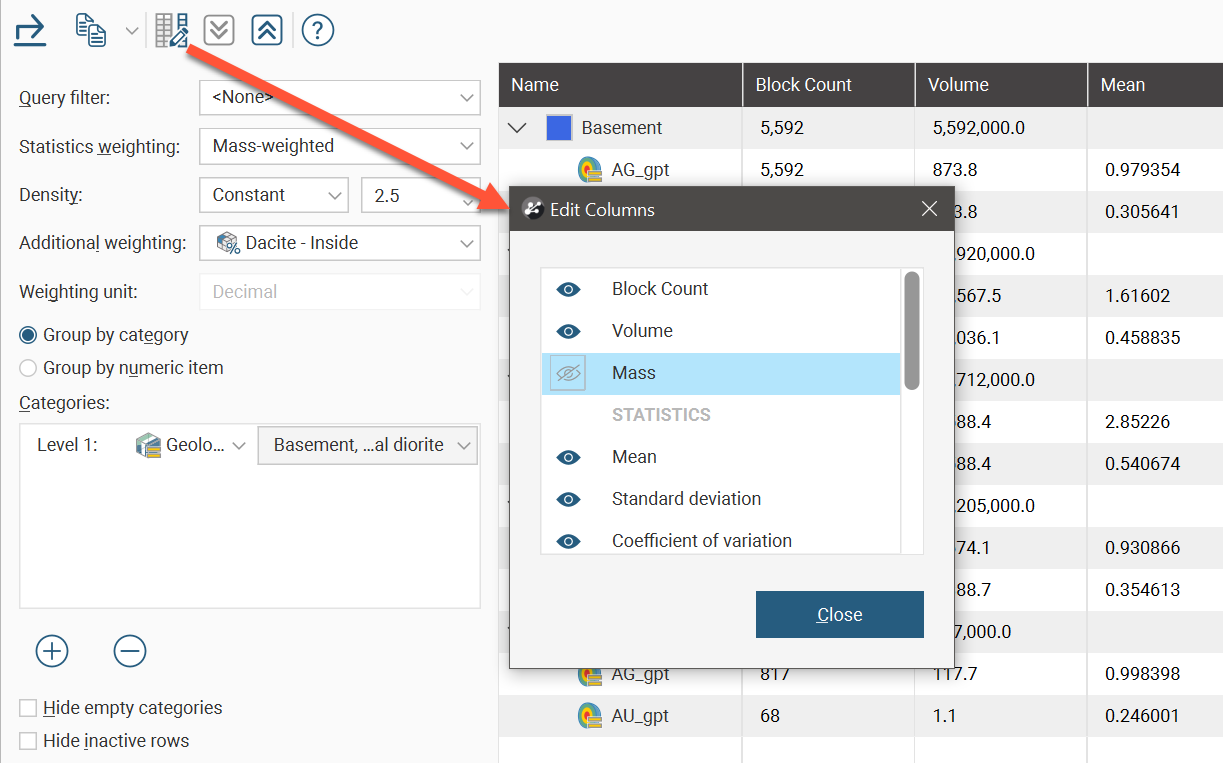
Task: Click the copy table icon
Action: coord(91,30)
